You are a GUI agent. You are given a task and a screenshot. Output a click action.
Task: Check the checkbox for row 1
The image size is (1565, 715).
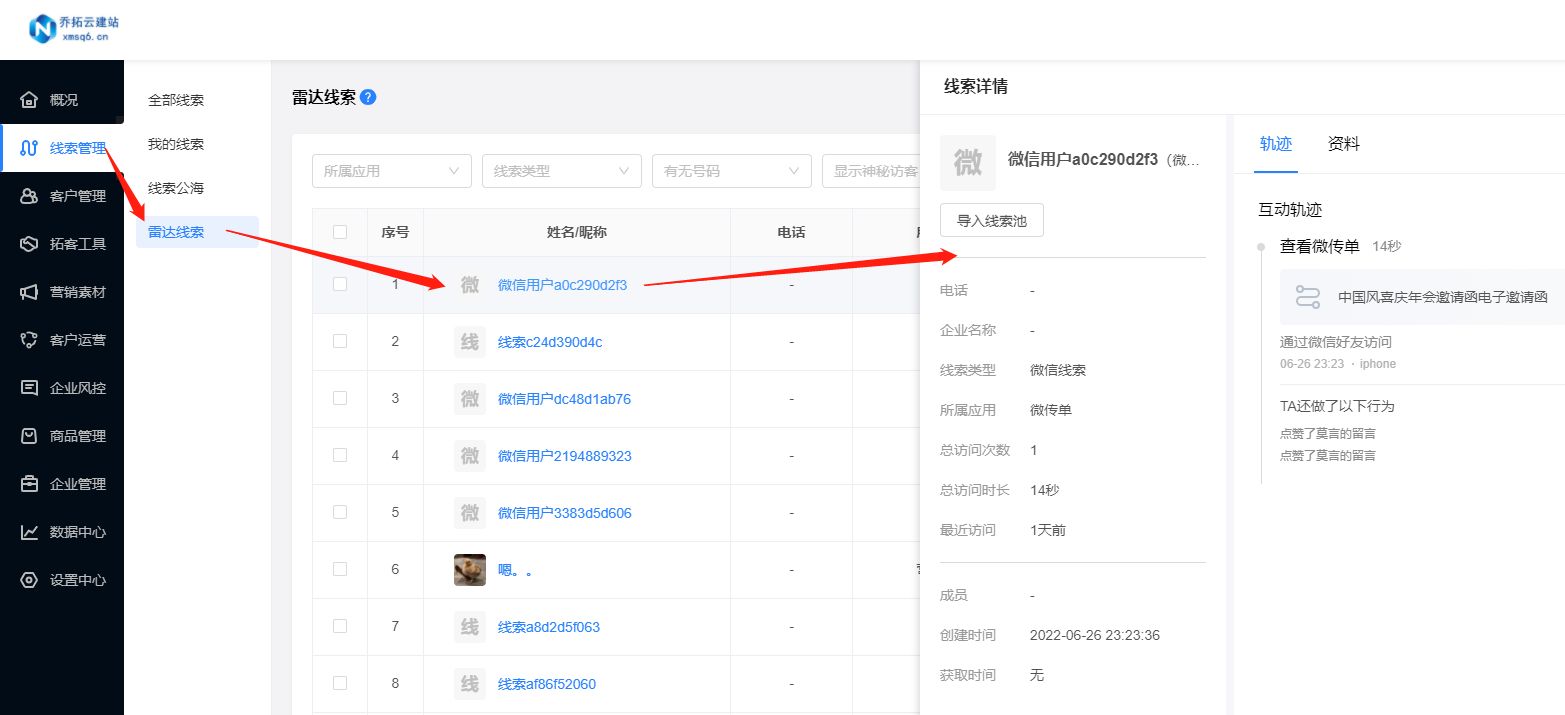(340, 284)
